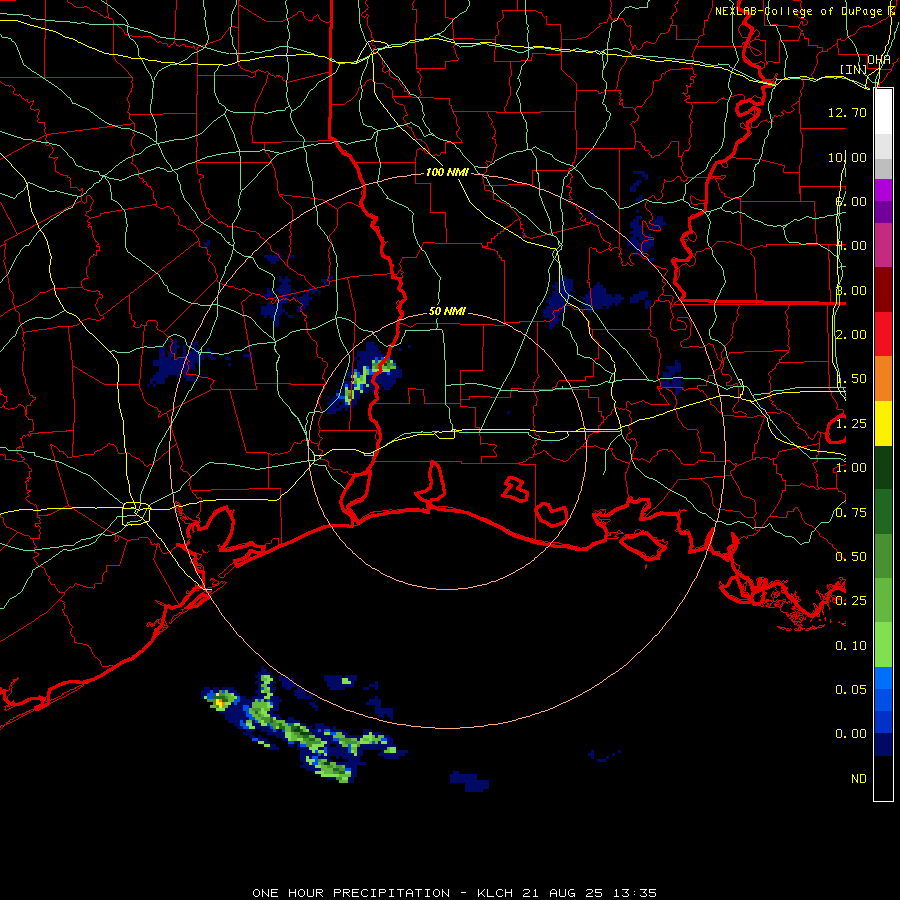The height and width of the screenshot is (900, 900).
Task: Click the ONE HOUR PRECIPITATION KLCH caption
Action: 455,893
